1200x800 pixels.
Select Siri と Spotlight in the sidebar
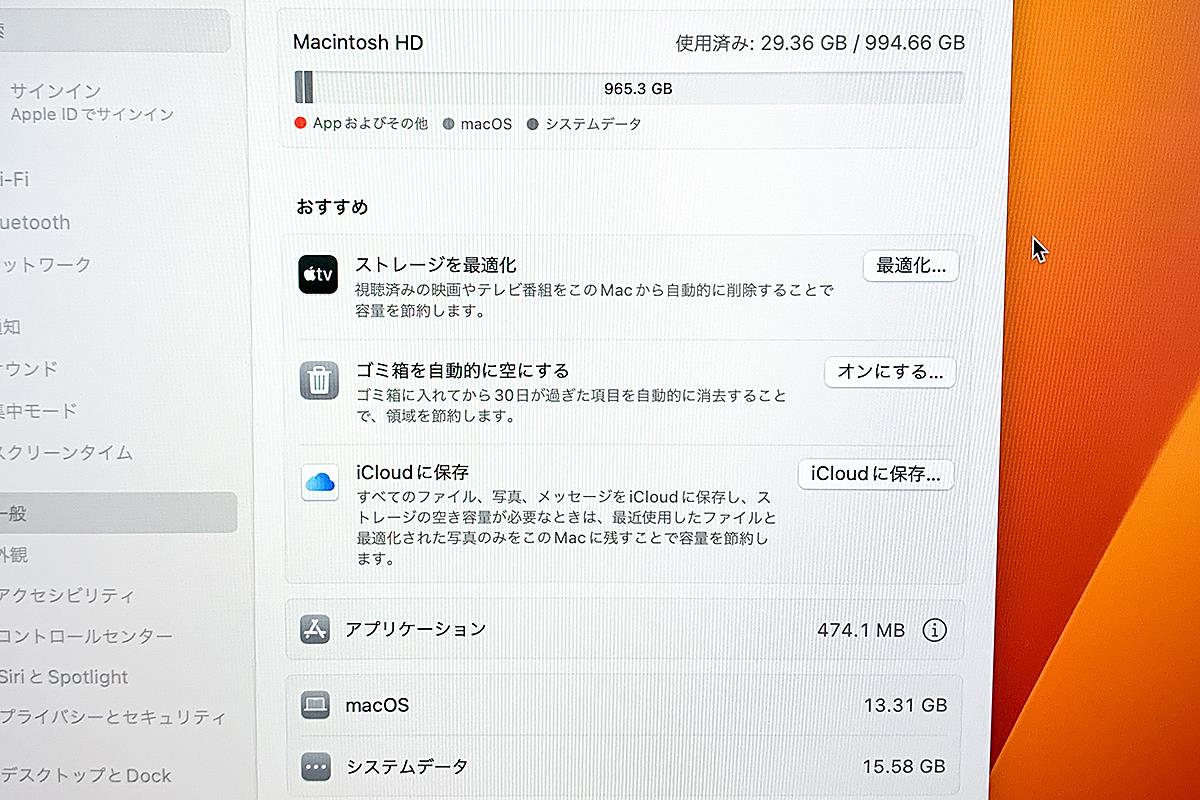coord(64,677)
